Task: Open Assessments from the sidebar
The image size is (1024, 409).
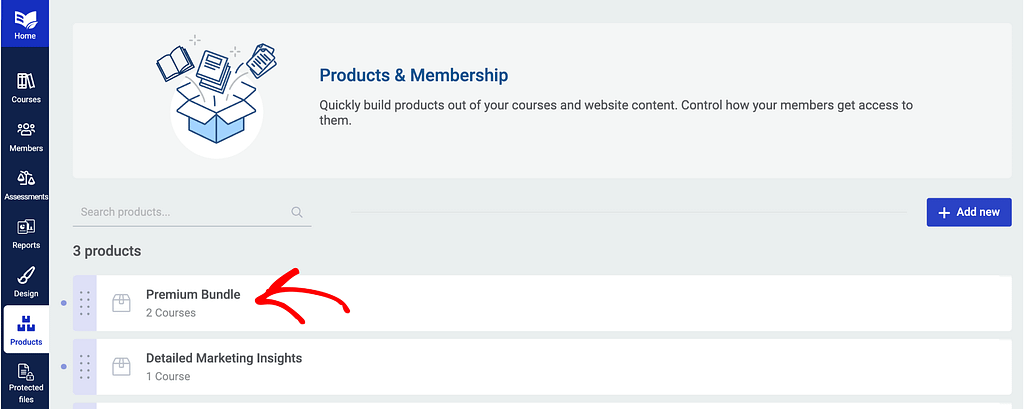Action: pos(25,186)
